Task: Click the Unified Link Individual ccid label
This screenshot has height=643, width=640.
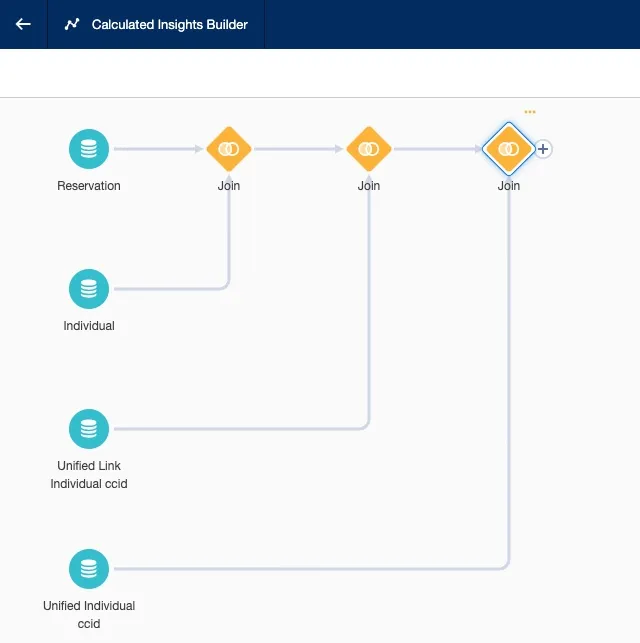Action: [x=89, y=475]
